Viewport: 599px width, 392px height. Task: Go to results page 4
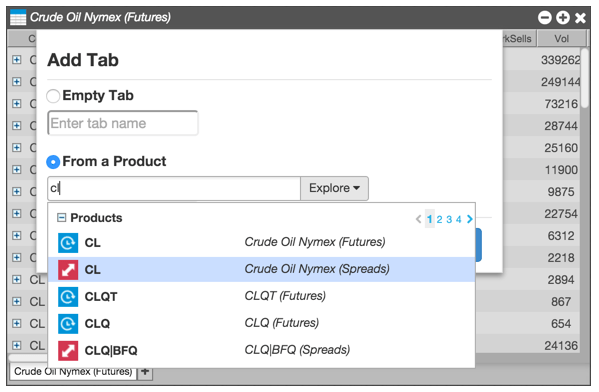point(459,219)
